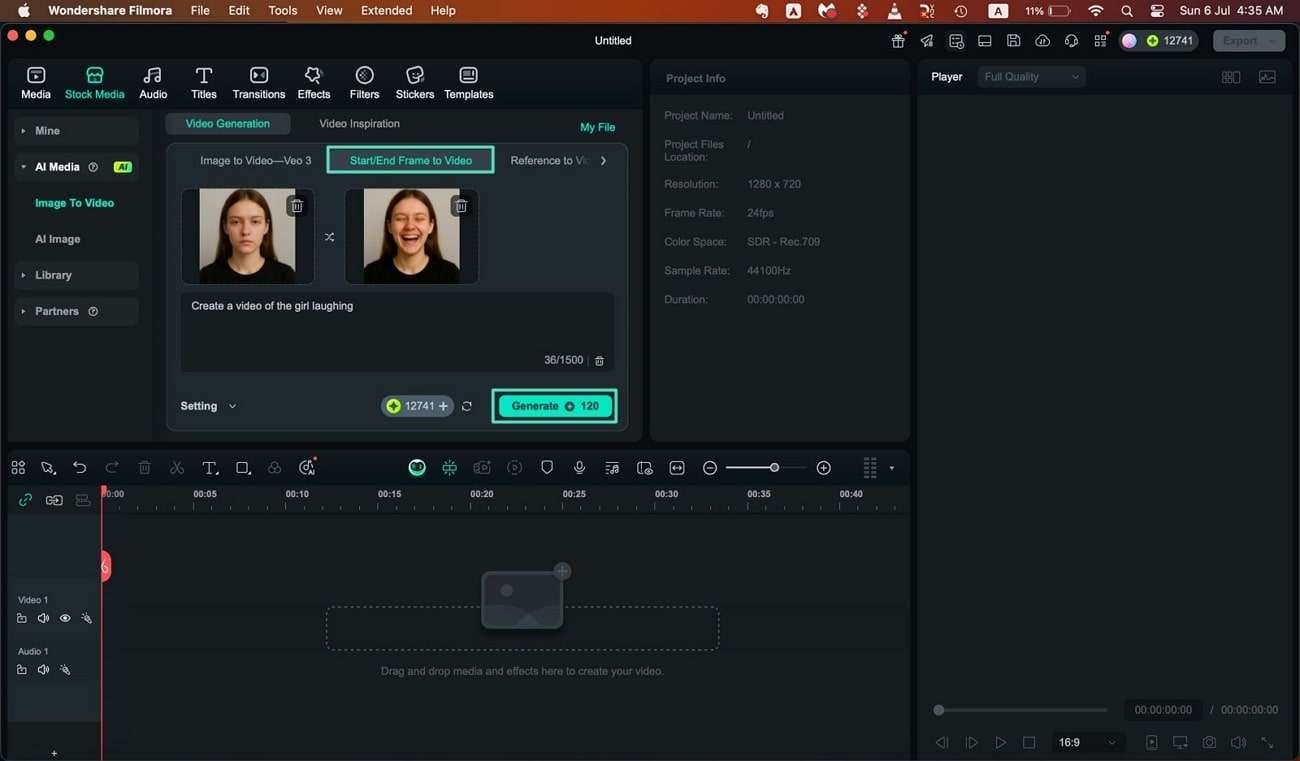Open the My File link
This screenshot has height=761, width=1300.
point(598,127)
